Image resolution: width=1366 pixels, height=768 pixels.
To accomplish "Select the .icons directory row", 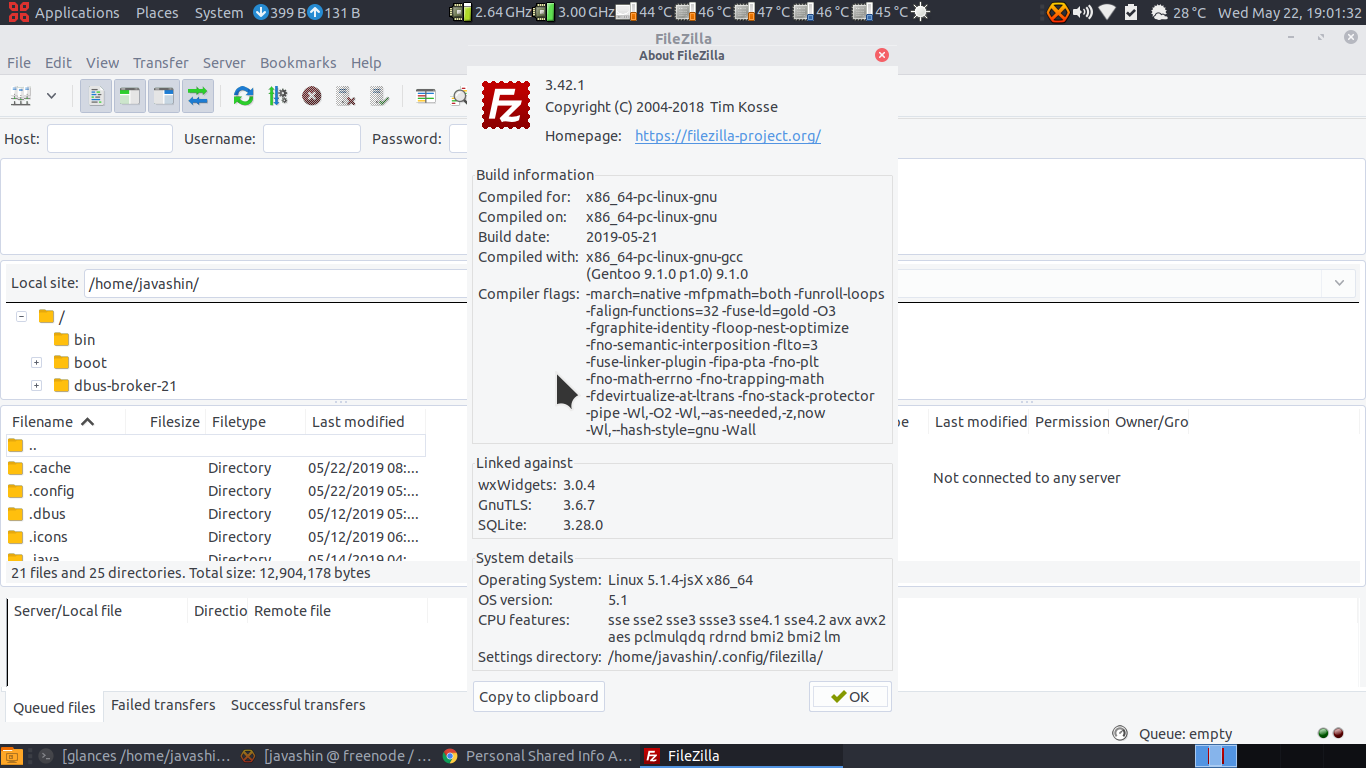I will (x=216, y=537).
